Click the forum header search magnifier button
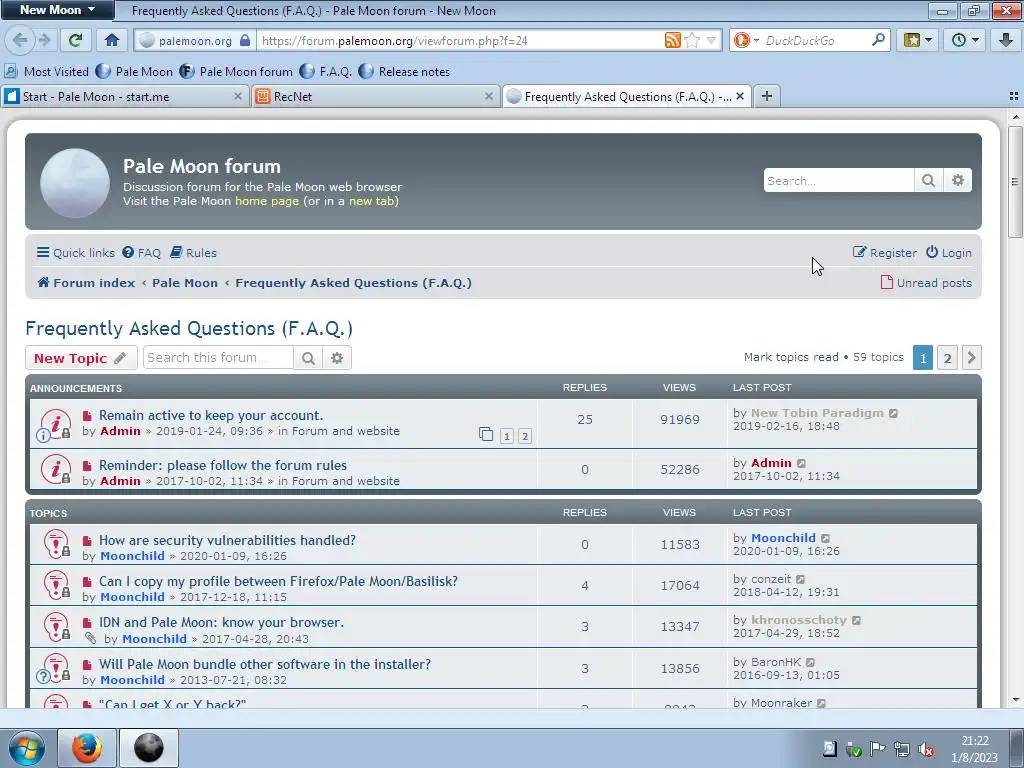The width and height of the screenshot is (1024, 768). click(929, 180)
